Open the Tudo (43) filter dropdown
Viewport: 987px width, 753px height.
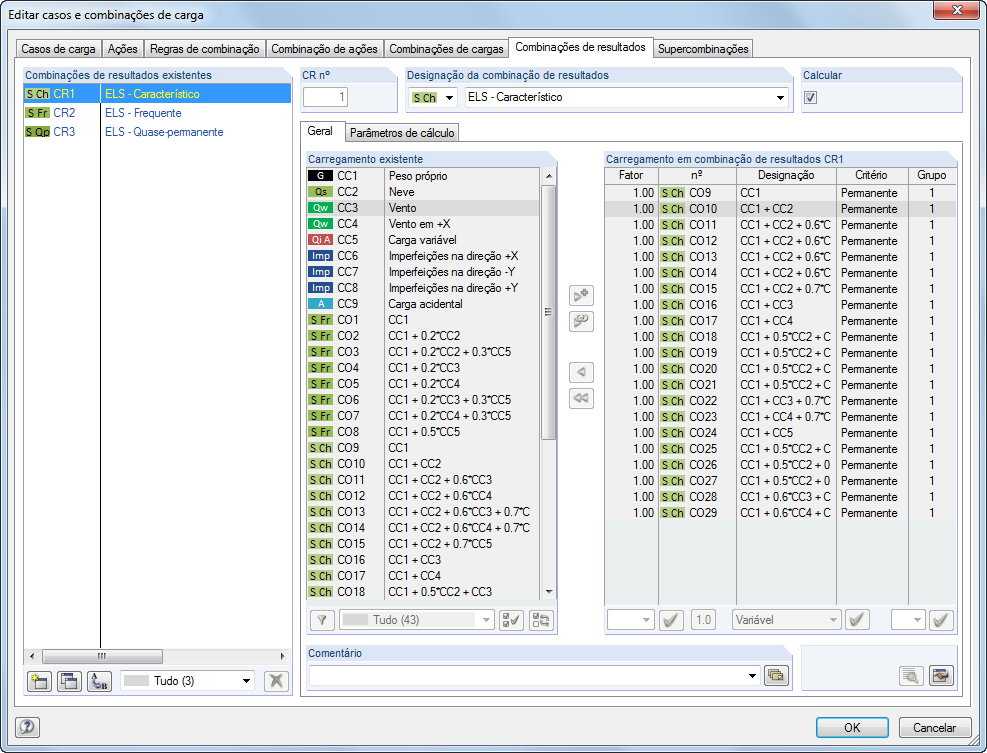point(485,620)
